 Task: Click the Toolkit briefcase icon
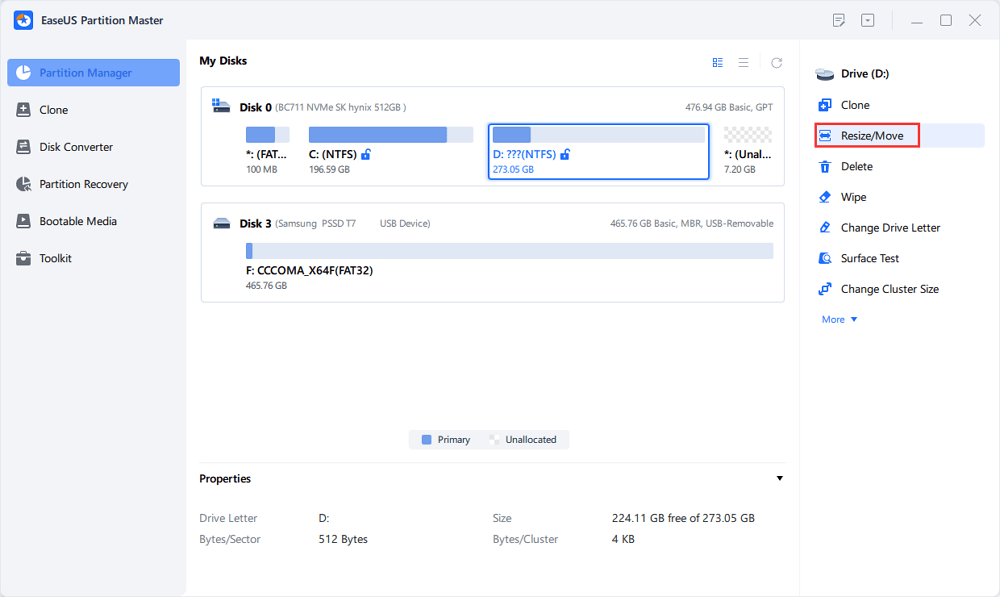click(x=24, y=258)
